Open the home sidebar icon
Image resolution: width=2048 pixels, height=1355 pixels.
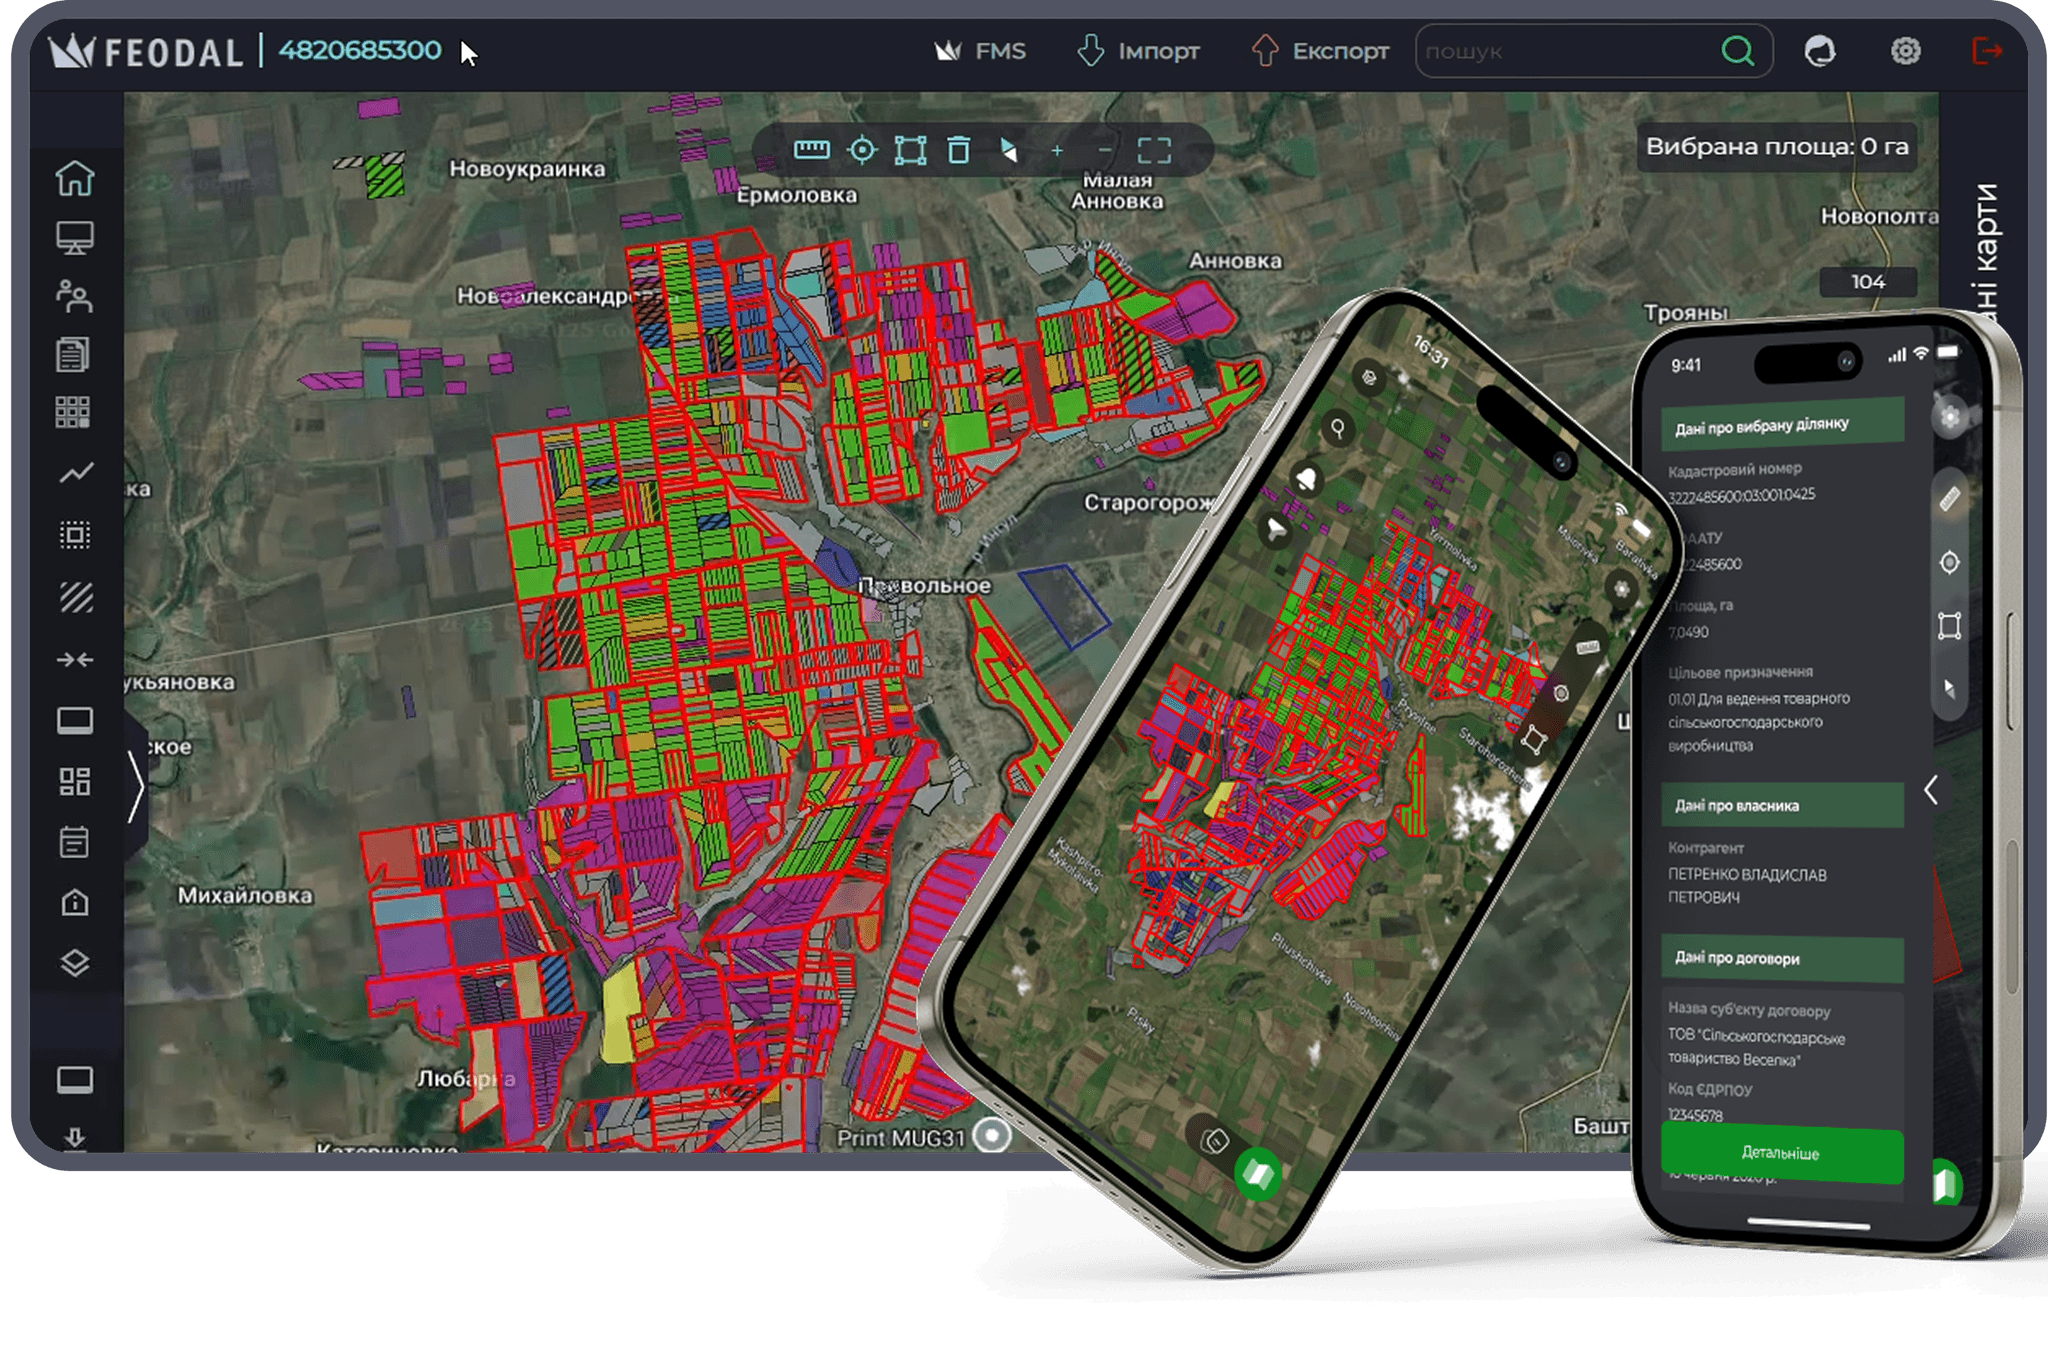(x=75, y=179)
